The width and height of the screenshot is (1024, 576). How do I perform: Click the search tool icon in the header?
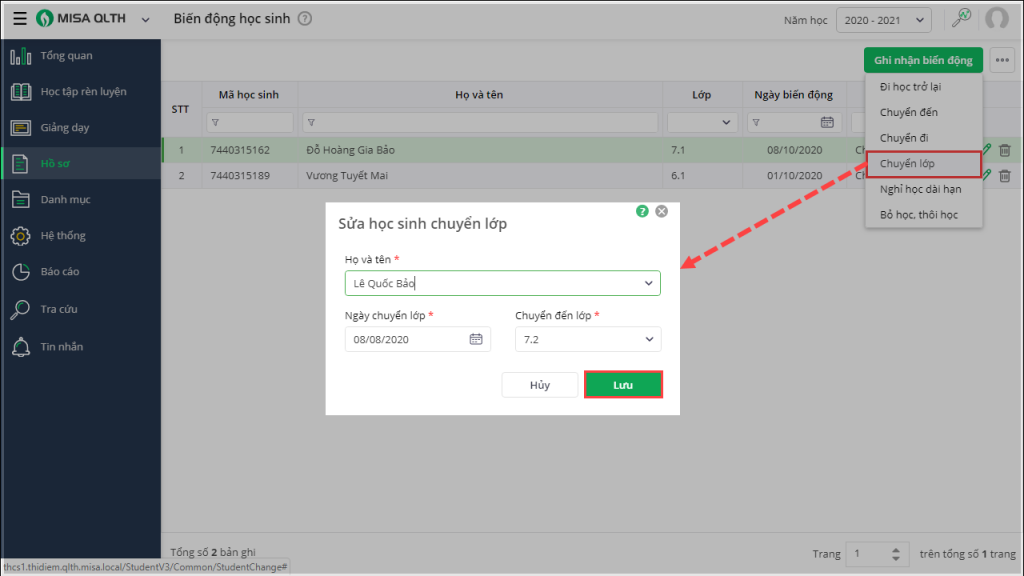point(961,18)
